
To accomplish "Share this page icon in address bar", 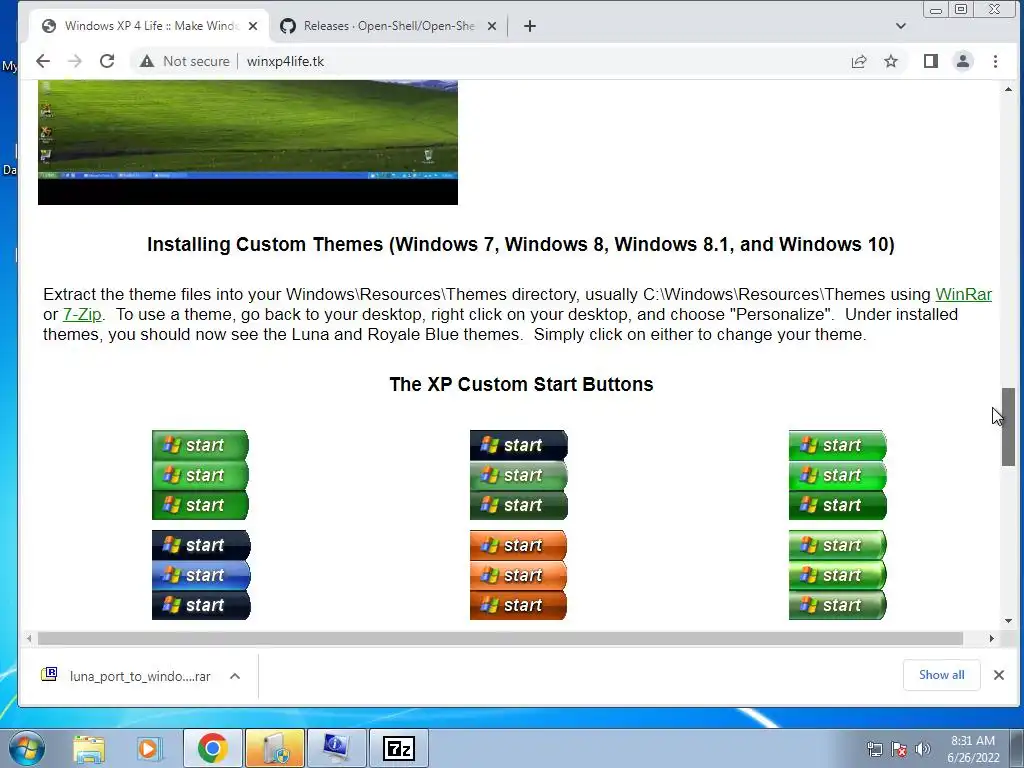I will [x=859, y=61].
